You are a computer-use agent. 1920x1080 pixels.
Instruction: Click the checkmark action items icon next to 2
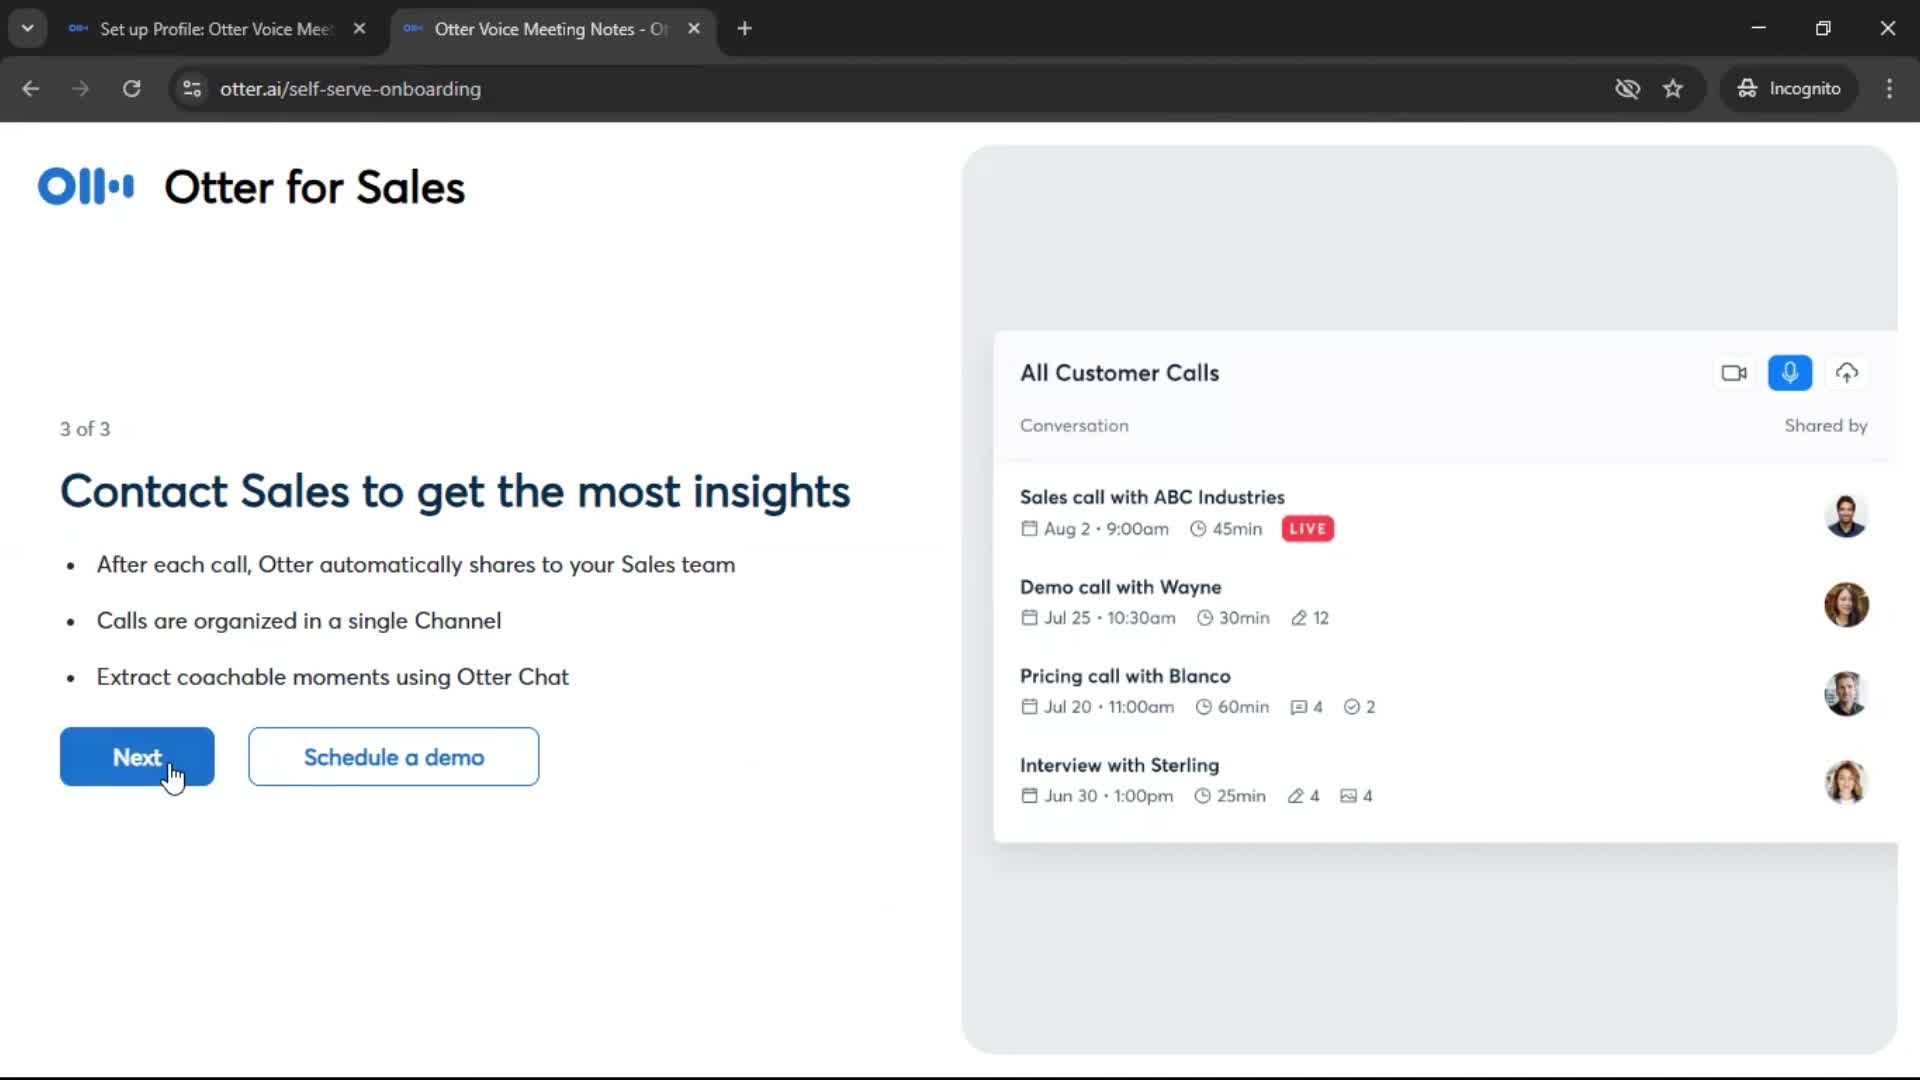pyautogui.click(x=1352, y=707)
